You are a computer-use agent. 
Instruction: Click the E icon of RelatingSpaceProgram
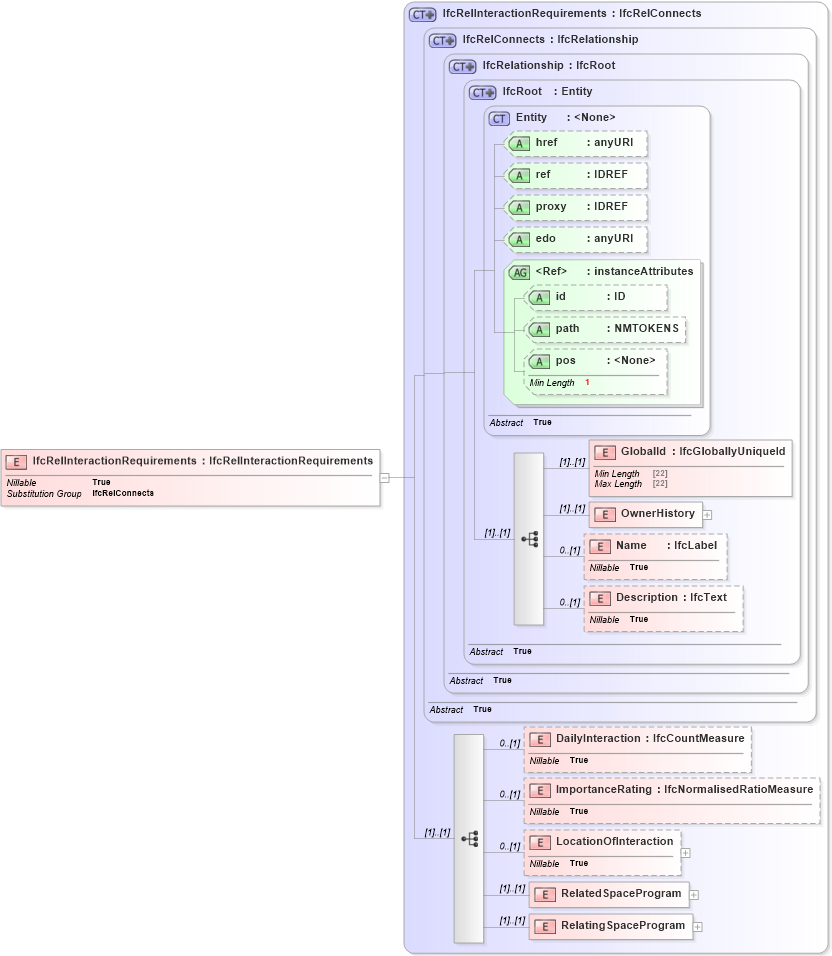coord(545,926)
